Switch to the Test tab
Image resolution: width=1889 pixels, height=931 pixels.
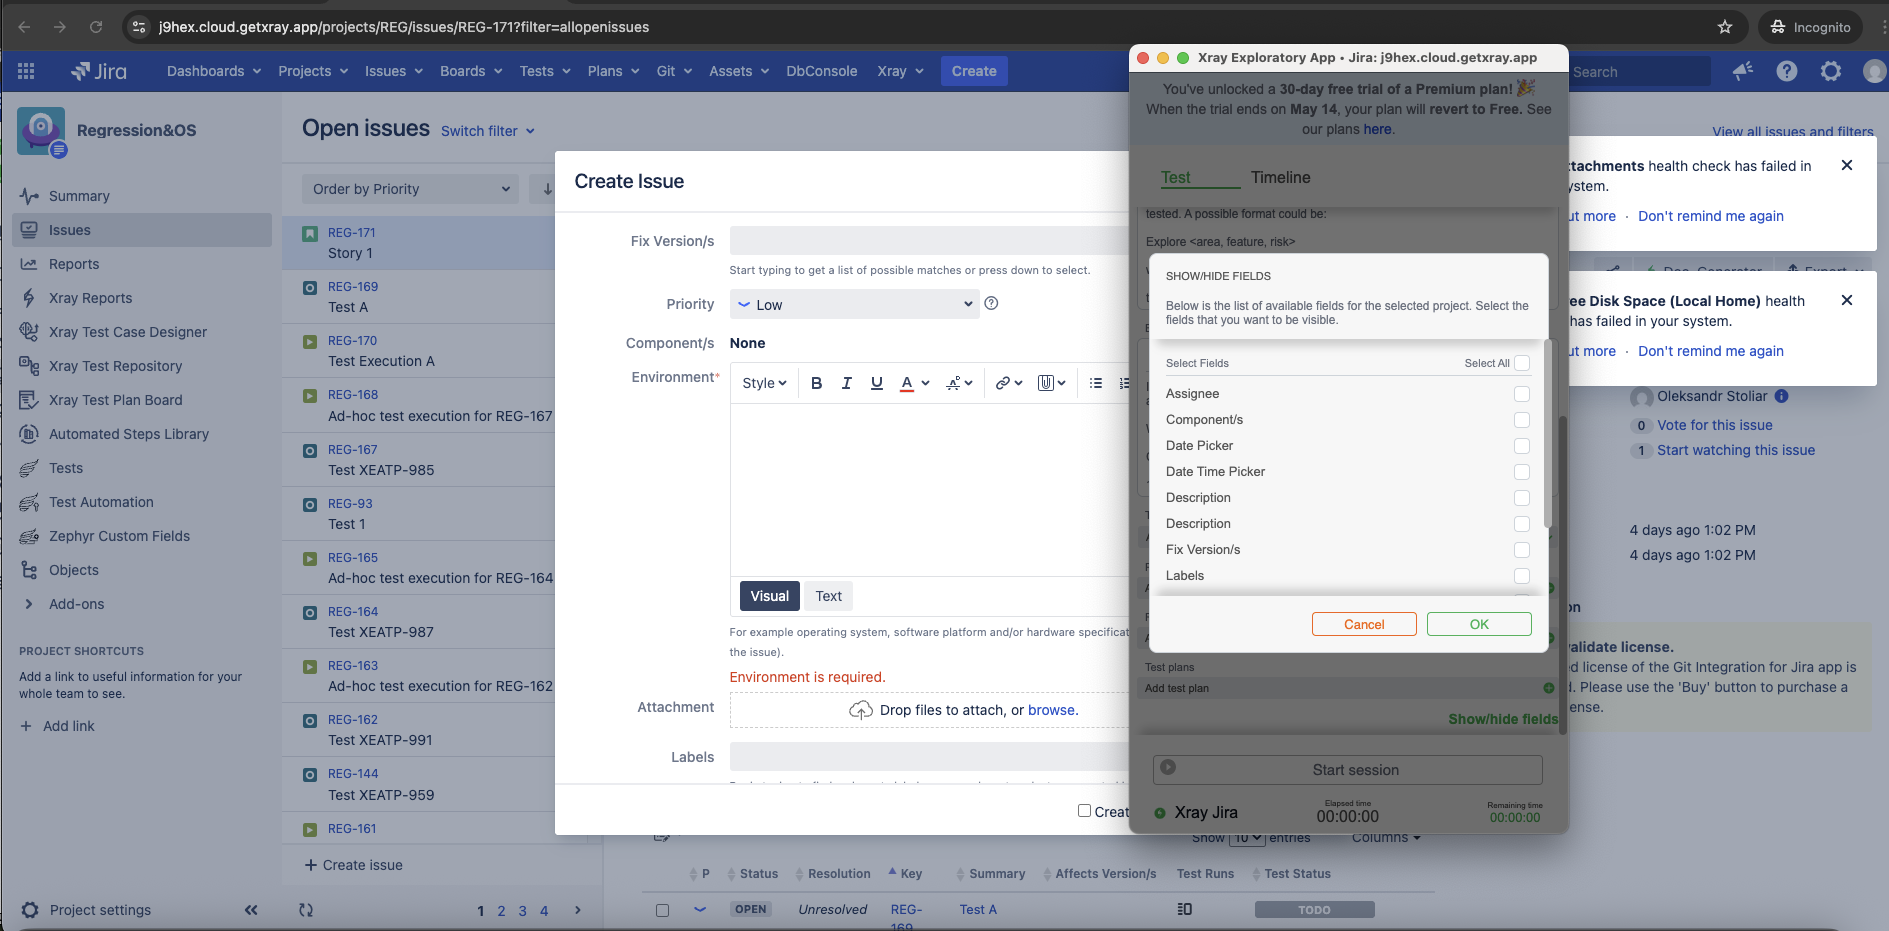point(1176,177)
